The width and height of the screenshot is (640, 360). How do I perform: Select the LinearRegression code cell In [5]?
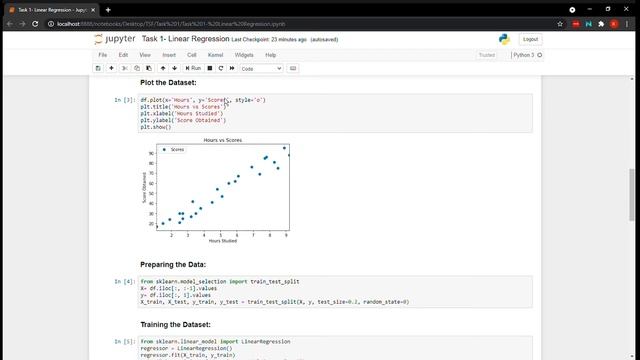[x=335, y=348]
